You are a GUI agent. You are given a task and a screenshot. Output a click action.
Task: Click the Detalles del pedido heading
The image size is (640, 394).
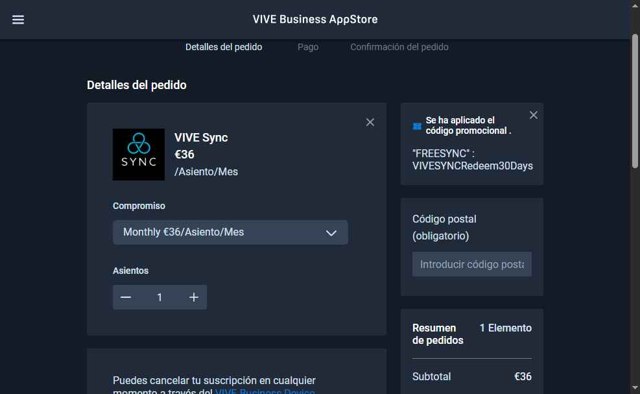click(137, 85)
